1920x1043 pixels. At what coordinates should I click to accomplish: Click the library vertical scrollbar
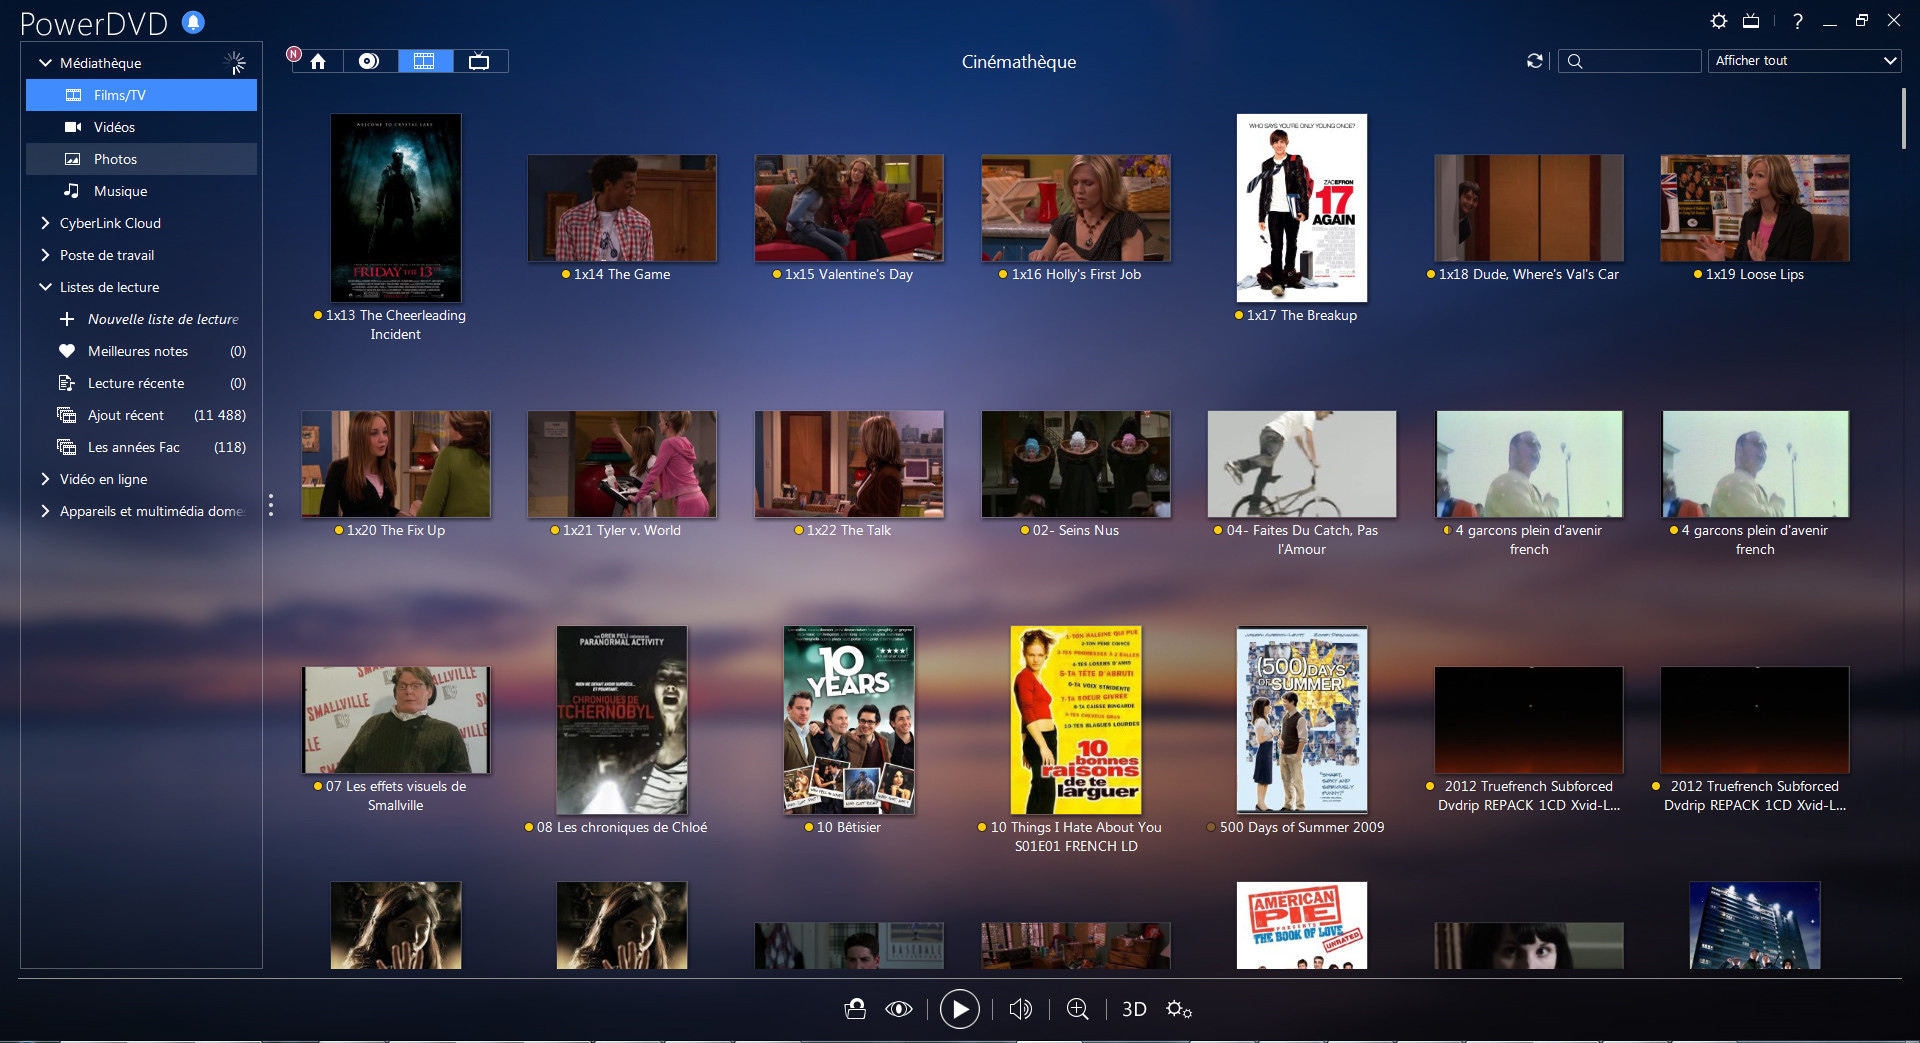point(1903,118)
